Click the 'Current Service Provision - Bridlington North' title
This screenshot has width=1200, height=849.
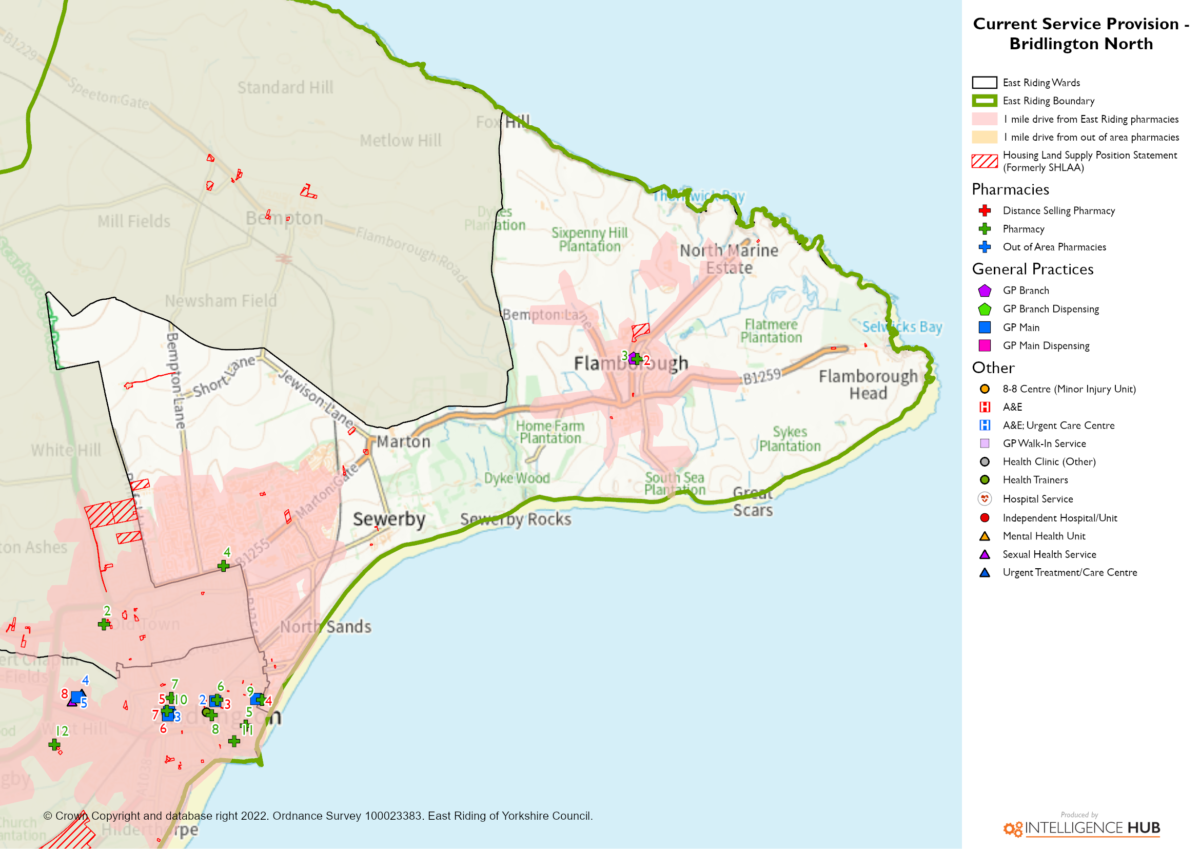[1080, 34]
